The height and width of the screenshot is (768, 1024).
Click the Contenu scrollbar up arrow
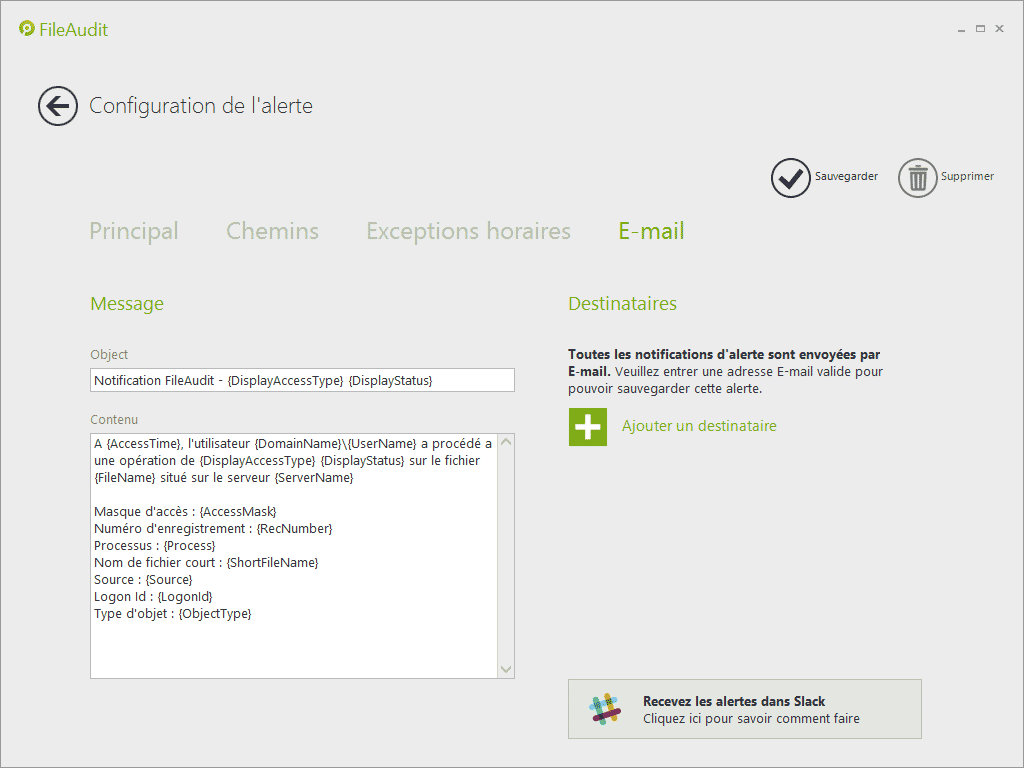tap(505, 443)
